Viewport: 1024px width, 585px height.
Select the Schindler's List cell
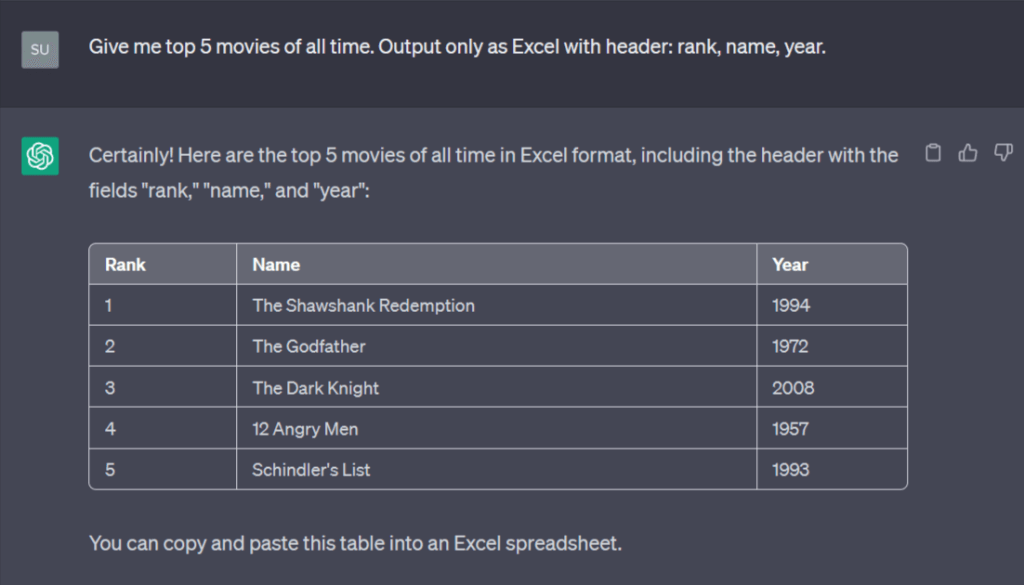pos(311,470)
